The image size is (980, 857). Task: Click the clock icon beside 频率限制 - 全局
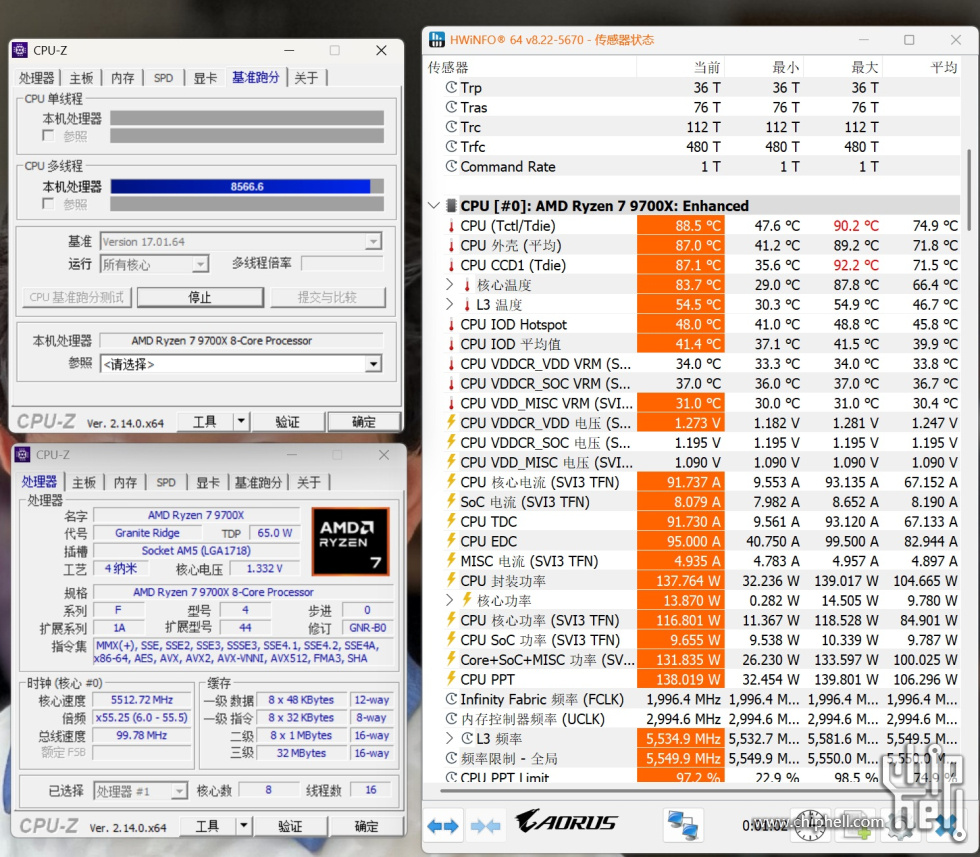pyautogui.click(x=451, y=758)
